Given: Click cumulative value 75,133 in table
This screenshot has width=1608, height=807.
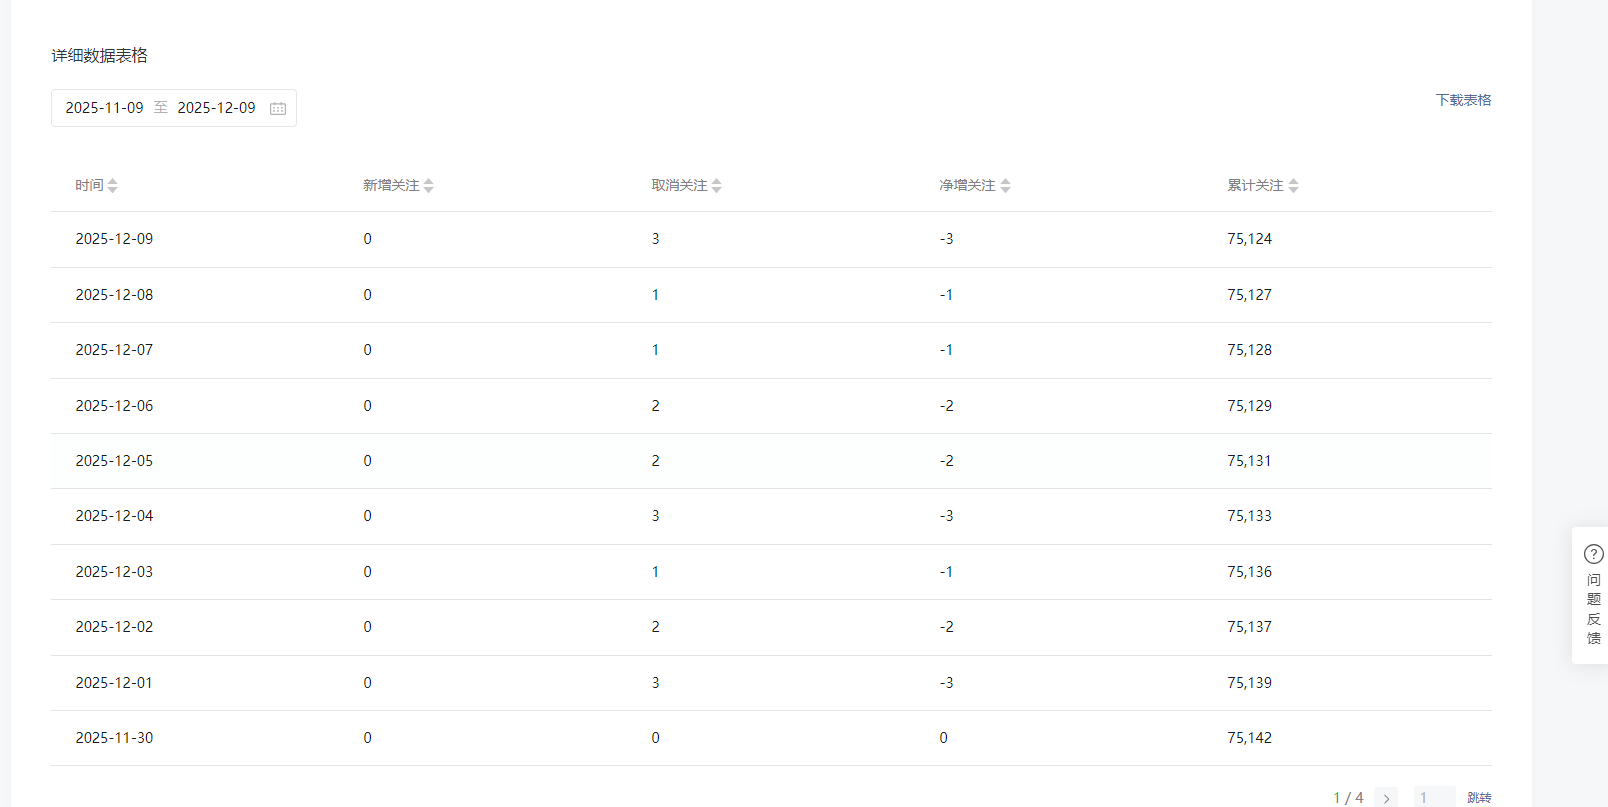Looking at the screenshot, I should point(1250,516).
